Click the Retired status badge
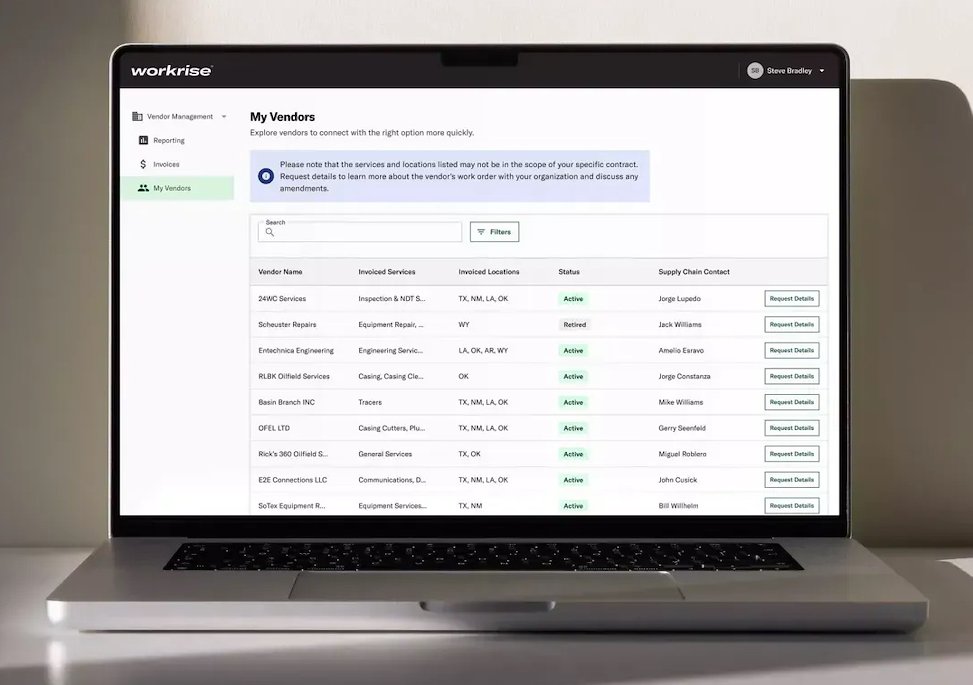973x685 pixels. 575,325
